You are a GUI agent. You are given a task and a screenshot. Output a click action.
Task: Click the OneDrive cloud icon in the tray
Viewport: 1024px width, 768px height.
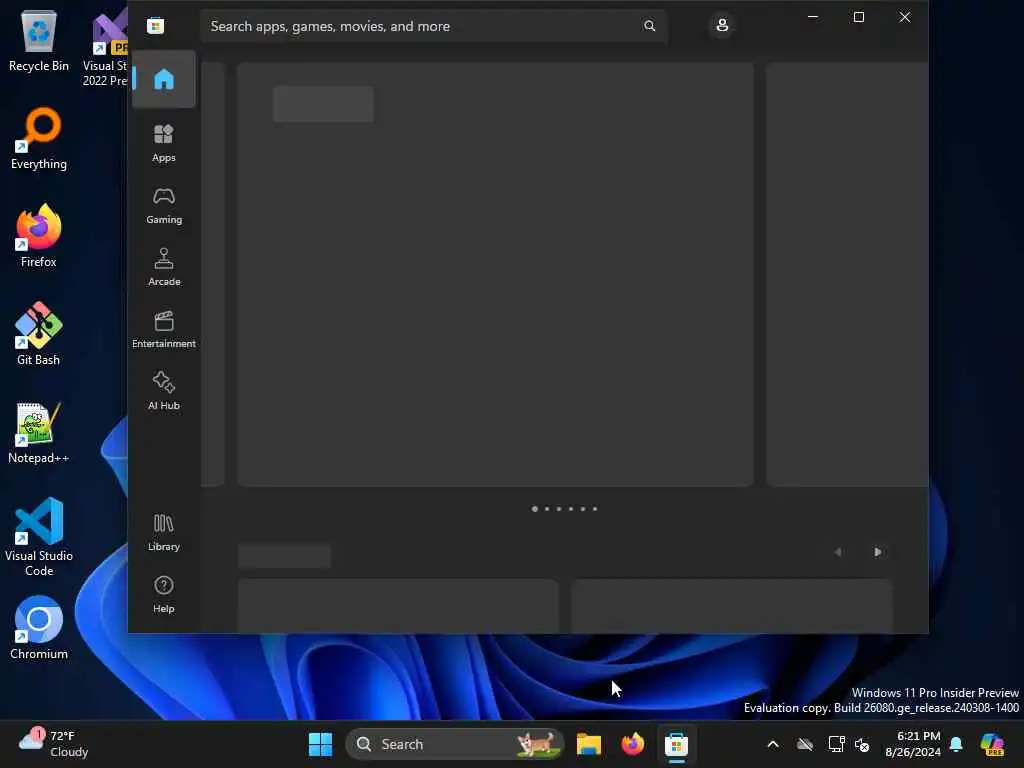click(x=805, y=744)
